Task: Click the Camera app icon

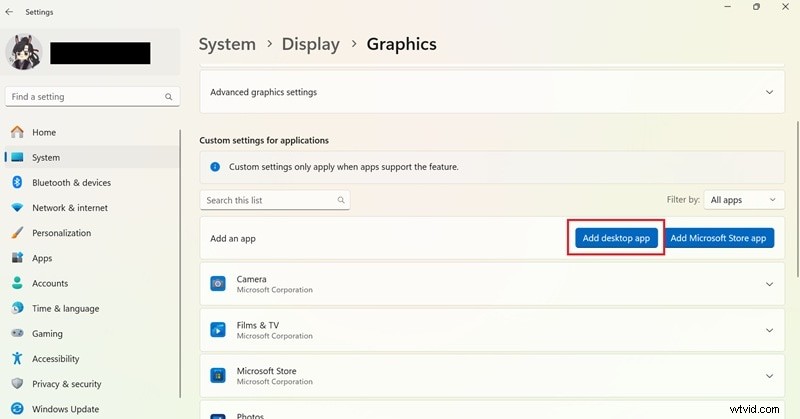Action: [x=218, y=284]
